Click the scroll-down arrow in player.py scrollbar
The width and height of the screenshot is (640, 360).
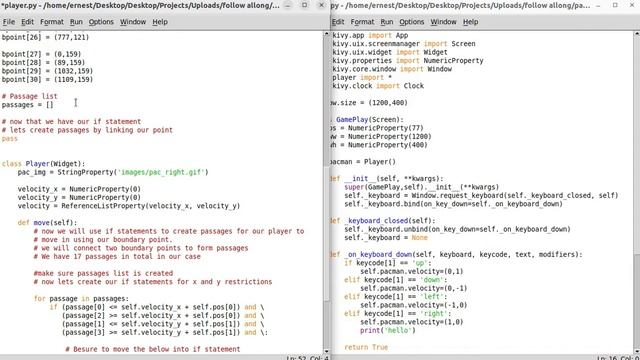click(x=327, y=351)
